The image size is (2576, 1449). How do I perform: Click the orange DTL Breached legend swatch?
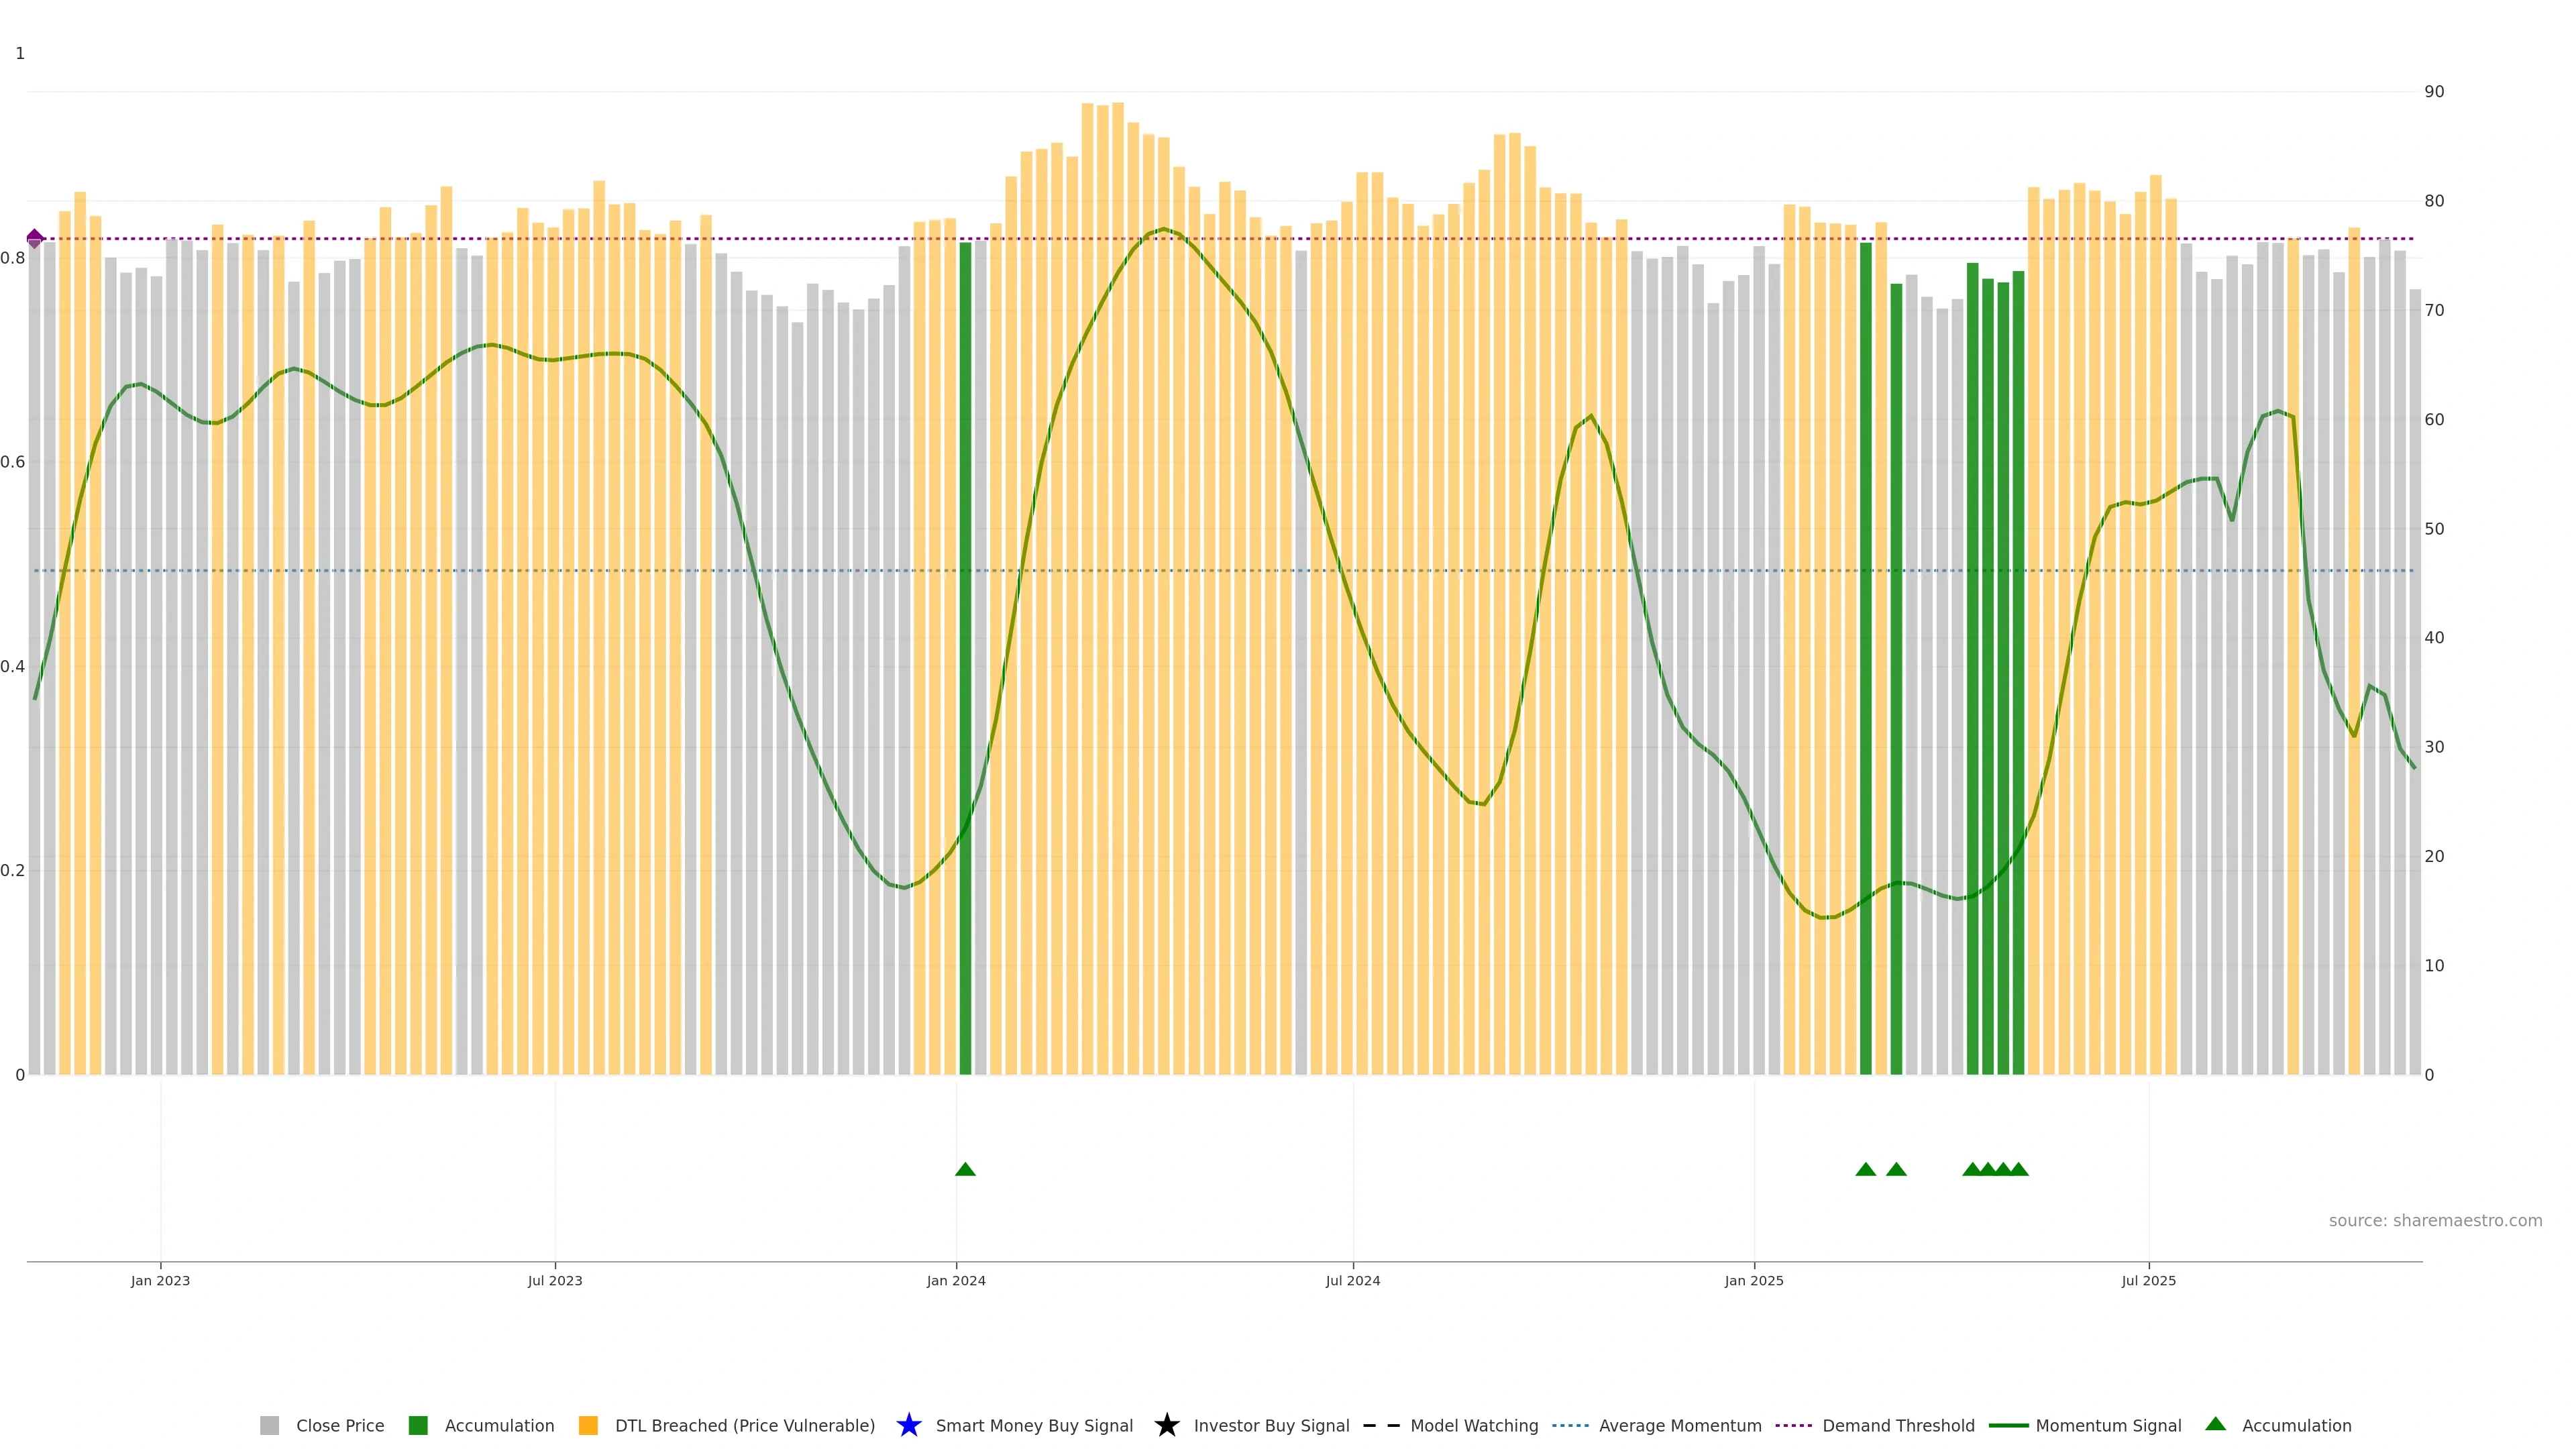(588, 1426)
